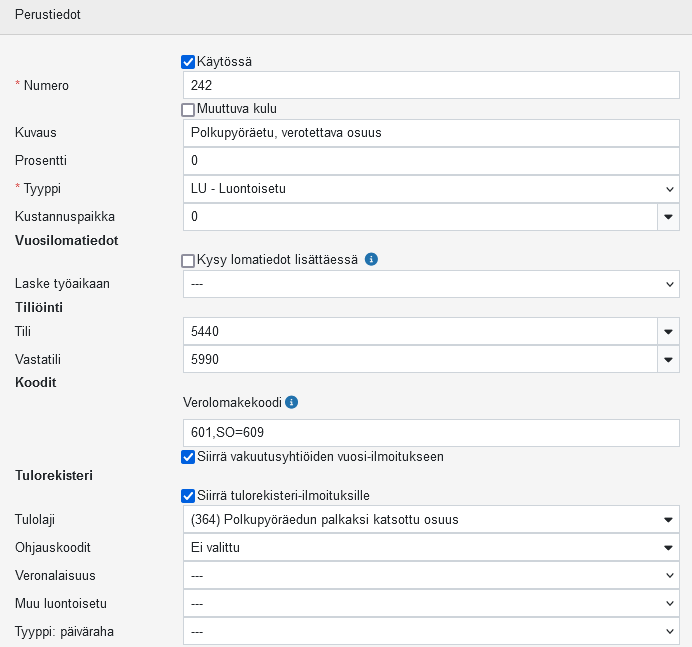This screenshot has width=692, height=647.
Task: Click the Perustiedot section header
Action: coord(48,16)
